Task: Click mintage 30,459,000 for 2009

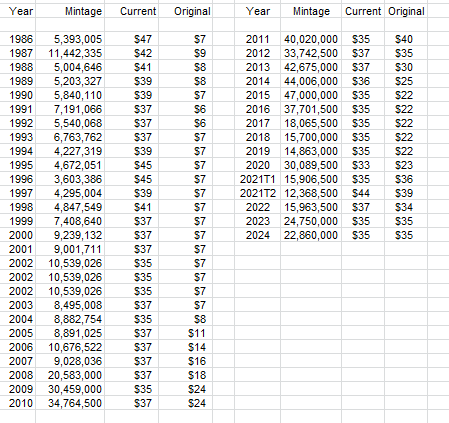Action: point(70,389)
